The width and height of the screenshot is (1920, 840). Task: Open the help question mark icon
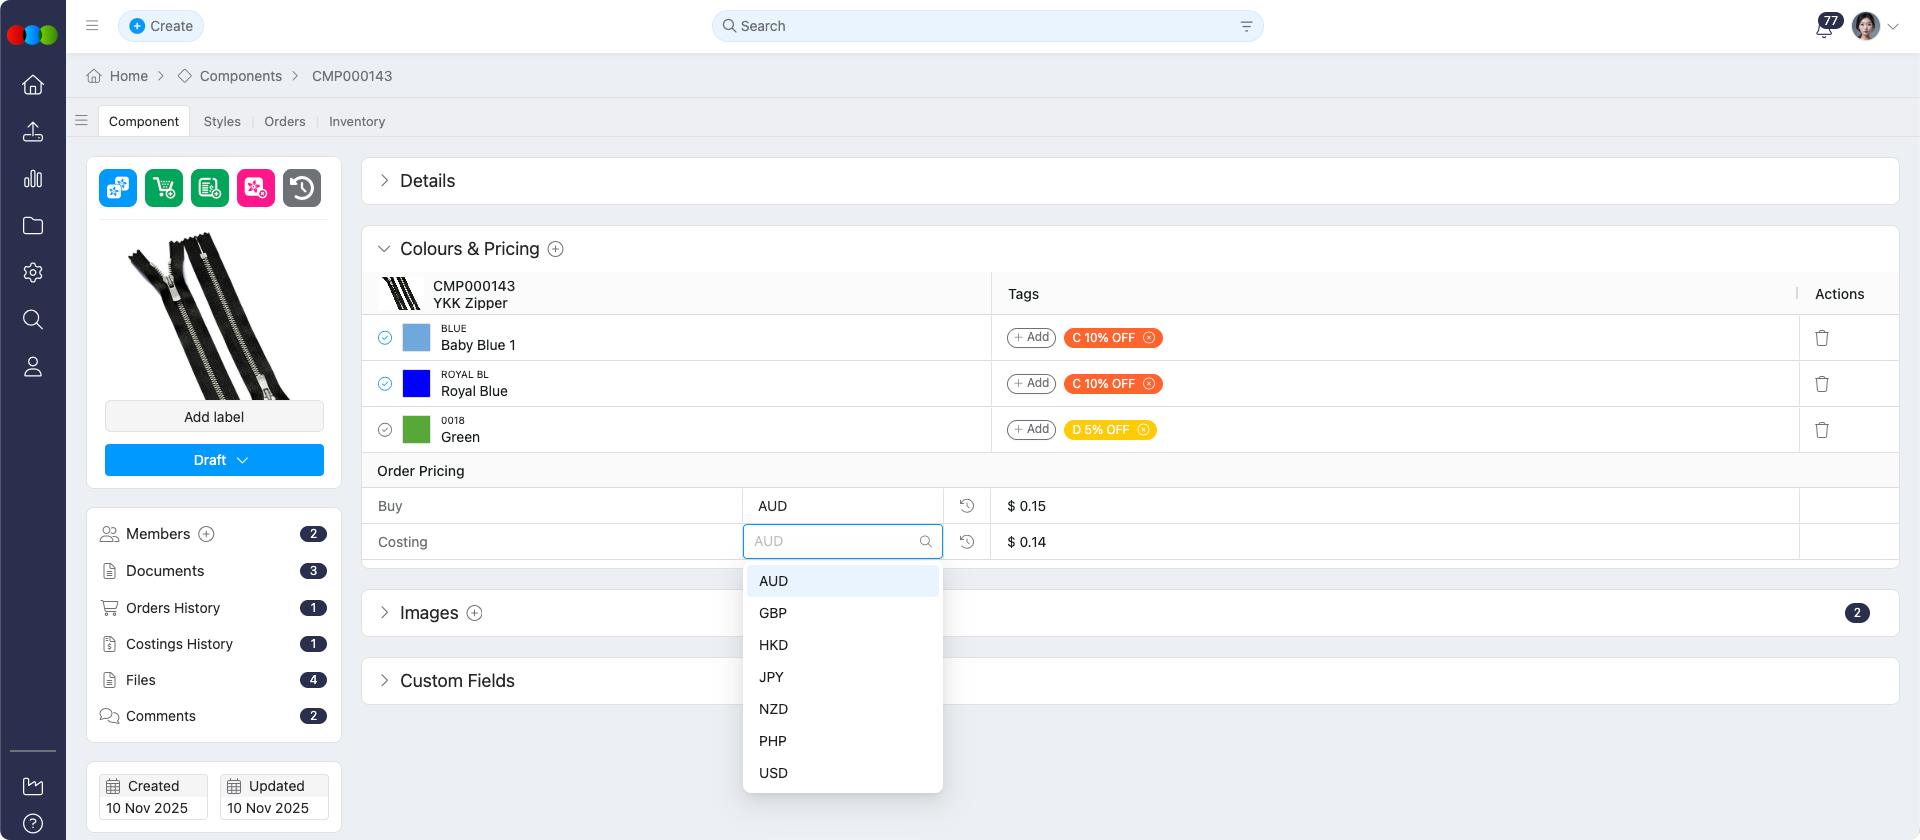(33, 824)
